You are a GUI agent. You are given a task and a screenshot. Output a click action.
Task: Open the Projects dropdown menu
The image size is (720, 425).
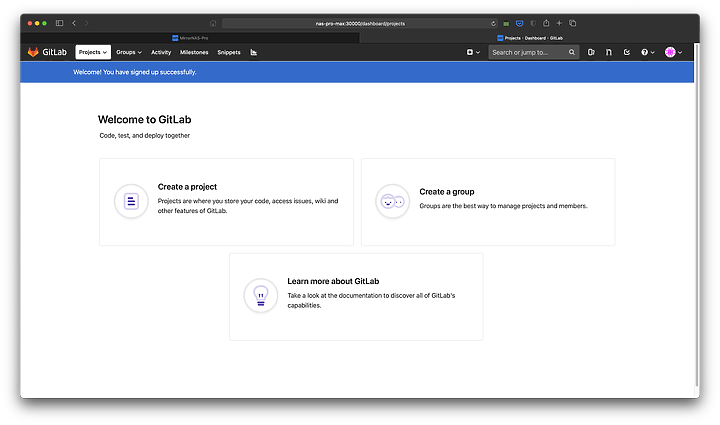pos(93,52)
